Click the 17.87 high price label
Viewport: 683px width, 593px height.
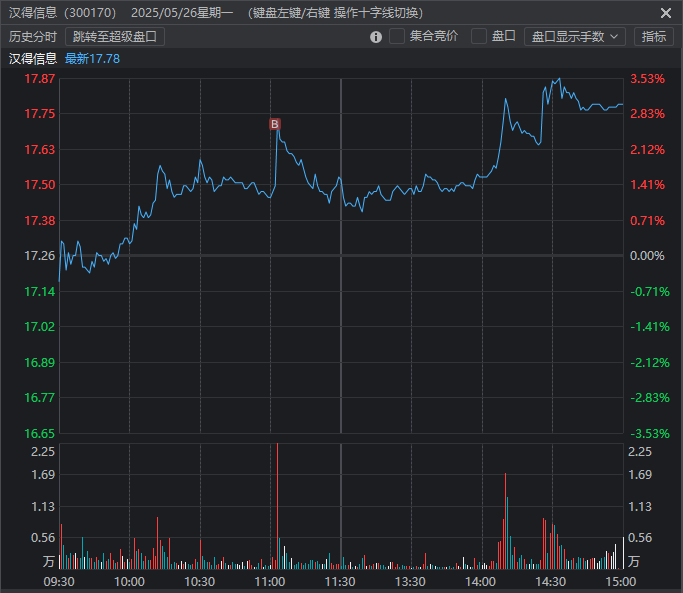(40, 79)
